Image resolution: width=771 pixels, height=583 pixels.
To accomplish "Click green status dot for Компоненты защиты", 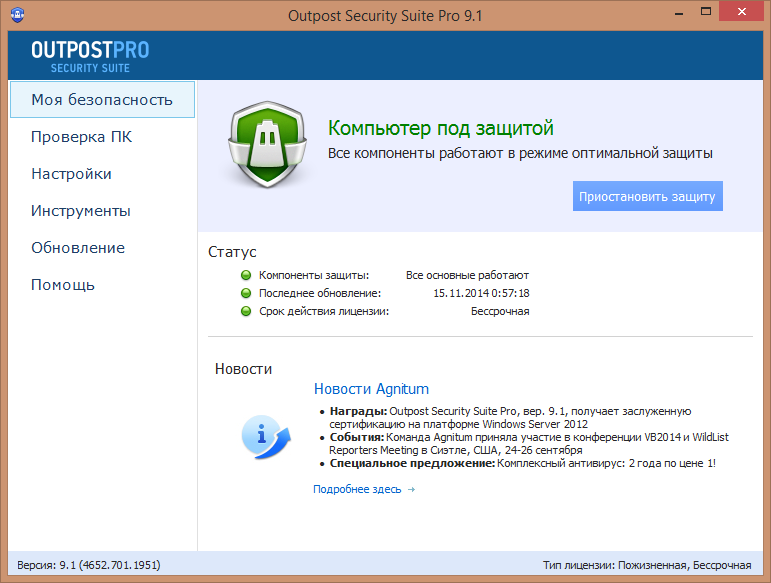I will [x=246, y=275].
